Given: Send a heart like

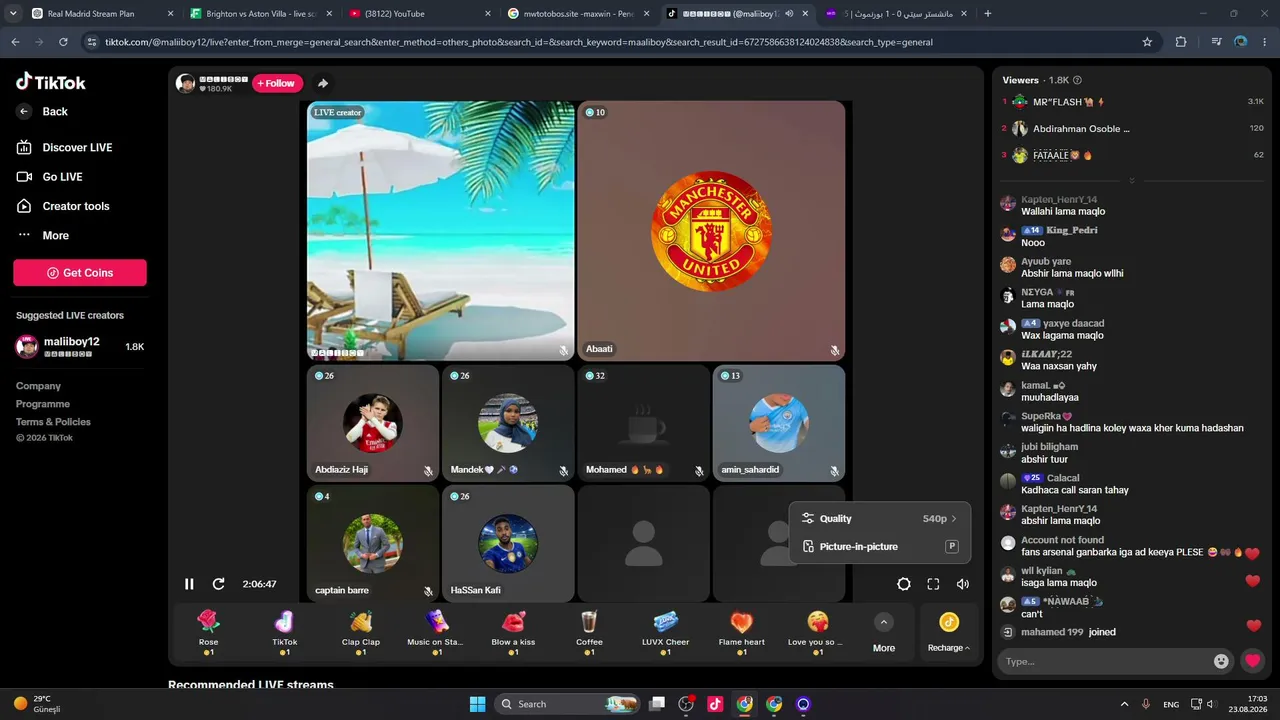Looking at the screenshot, I should pyautogui.click(x=1252, y=661).
